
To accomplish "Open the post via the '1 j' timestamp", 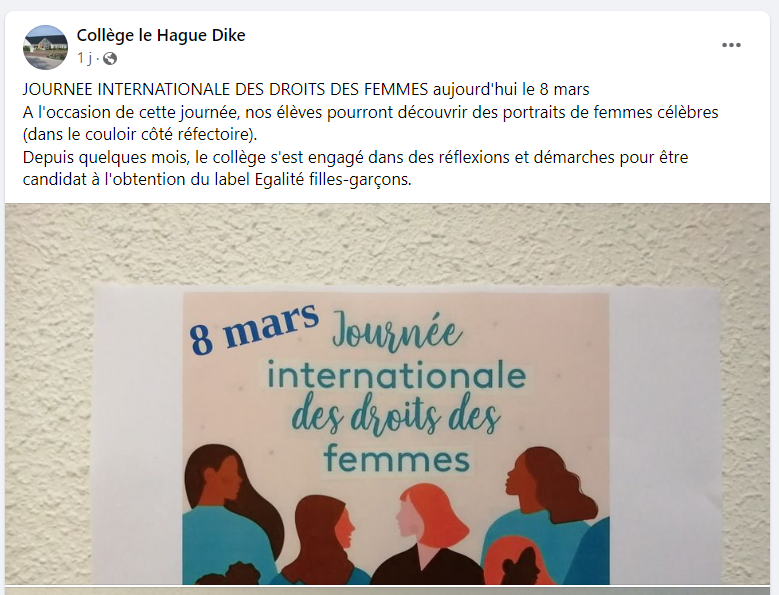I will coord(84,59).
